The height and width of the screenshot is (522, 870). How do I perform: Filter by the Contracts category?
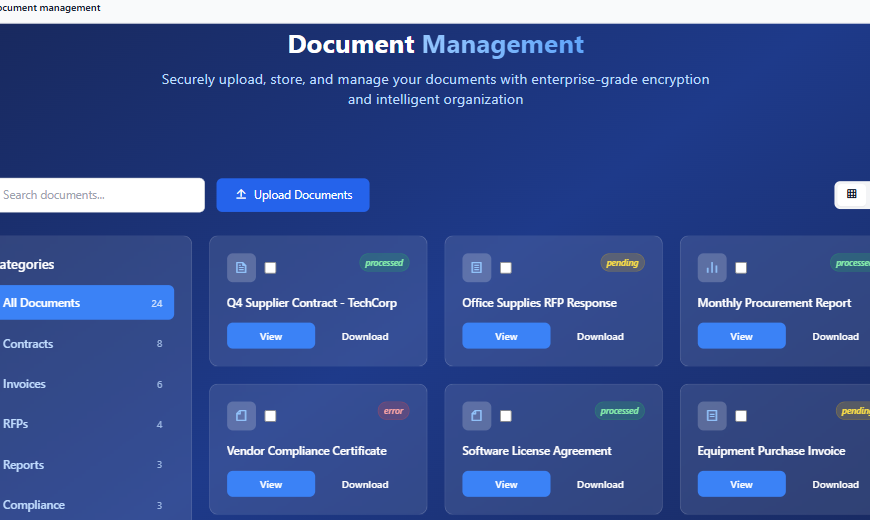[x=80, y=344]
